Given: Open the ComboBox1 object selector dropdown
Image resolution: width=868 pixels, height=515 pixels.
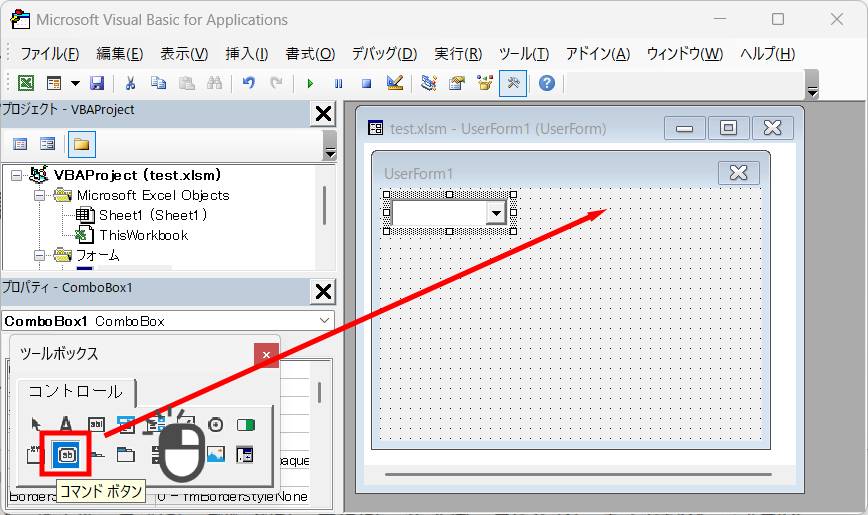Looking at the screenshot, I should [x=324, y=321].
